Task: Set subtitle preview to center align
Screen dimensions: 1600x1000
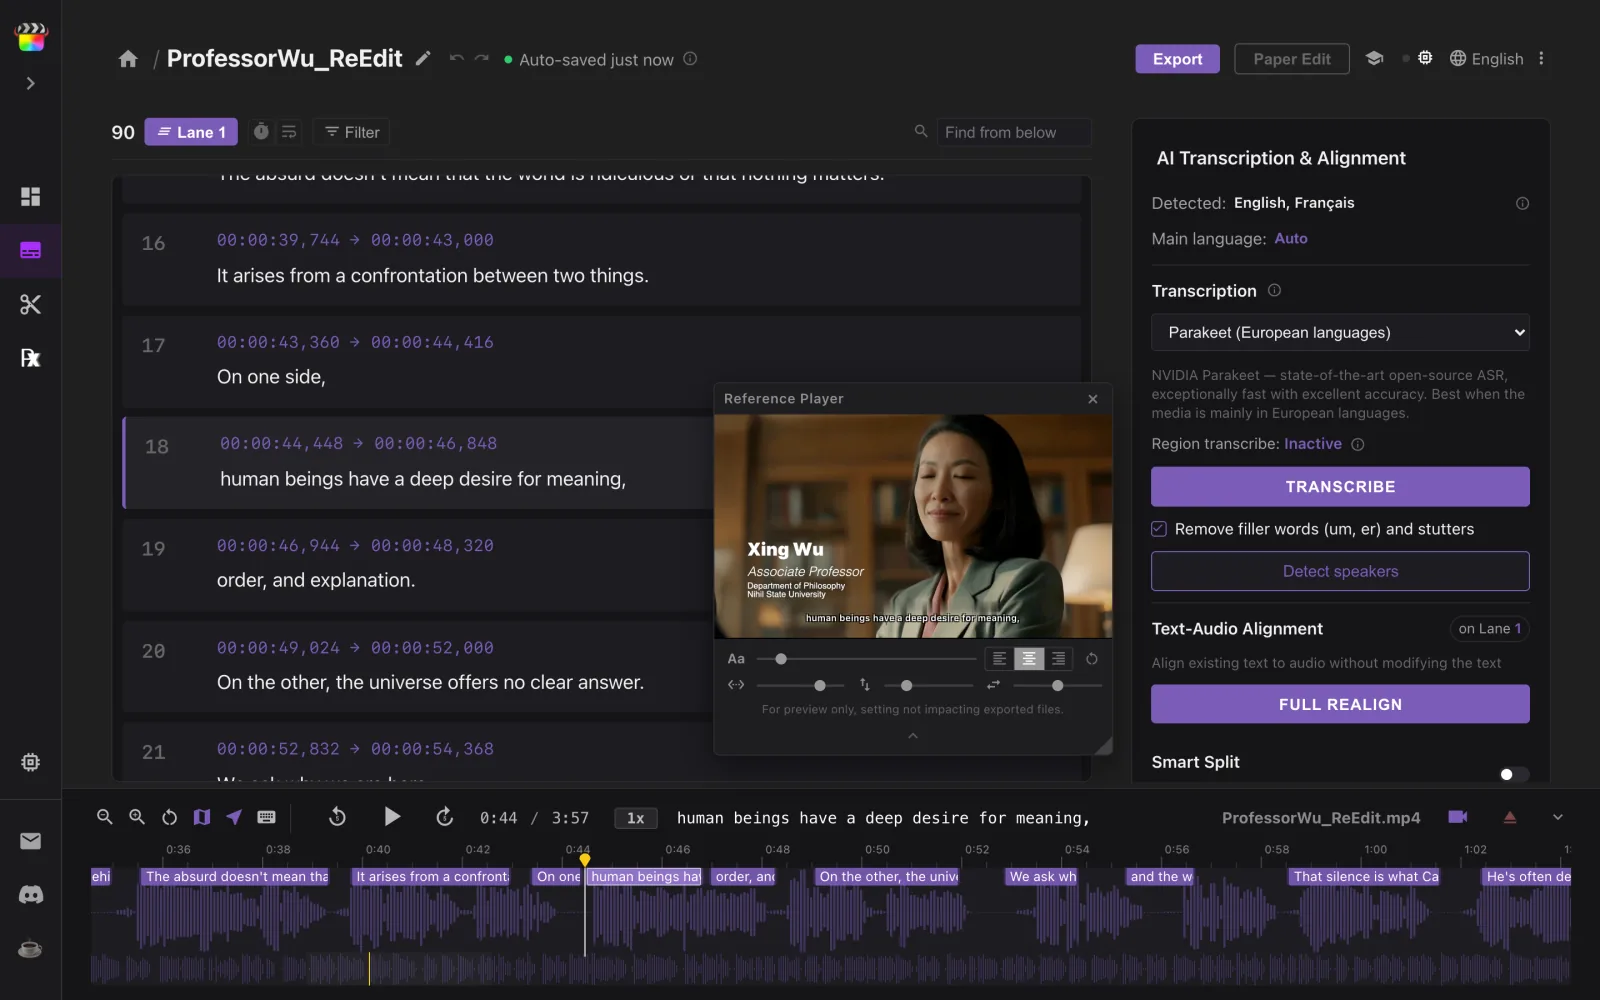Action: [x=1029, y=659]
